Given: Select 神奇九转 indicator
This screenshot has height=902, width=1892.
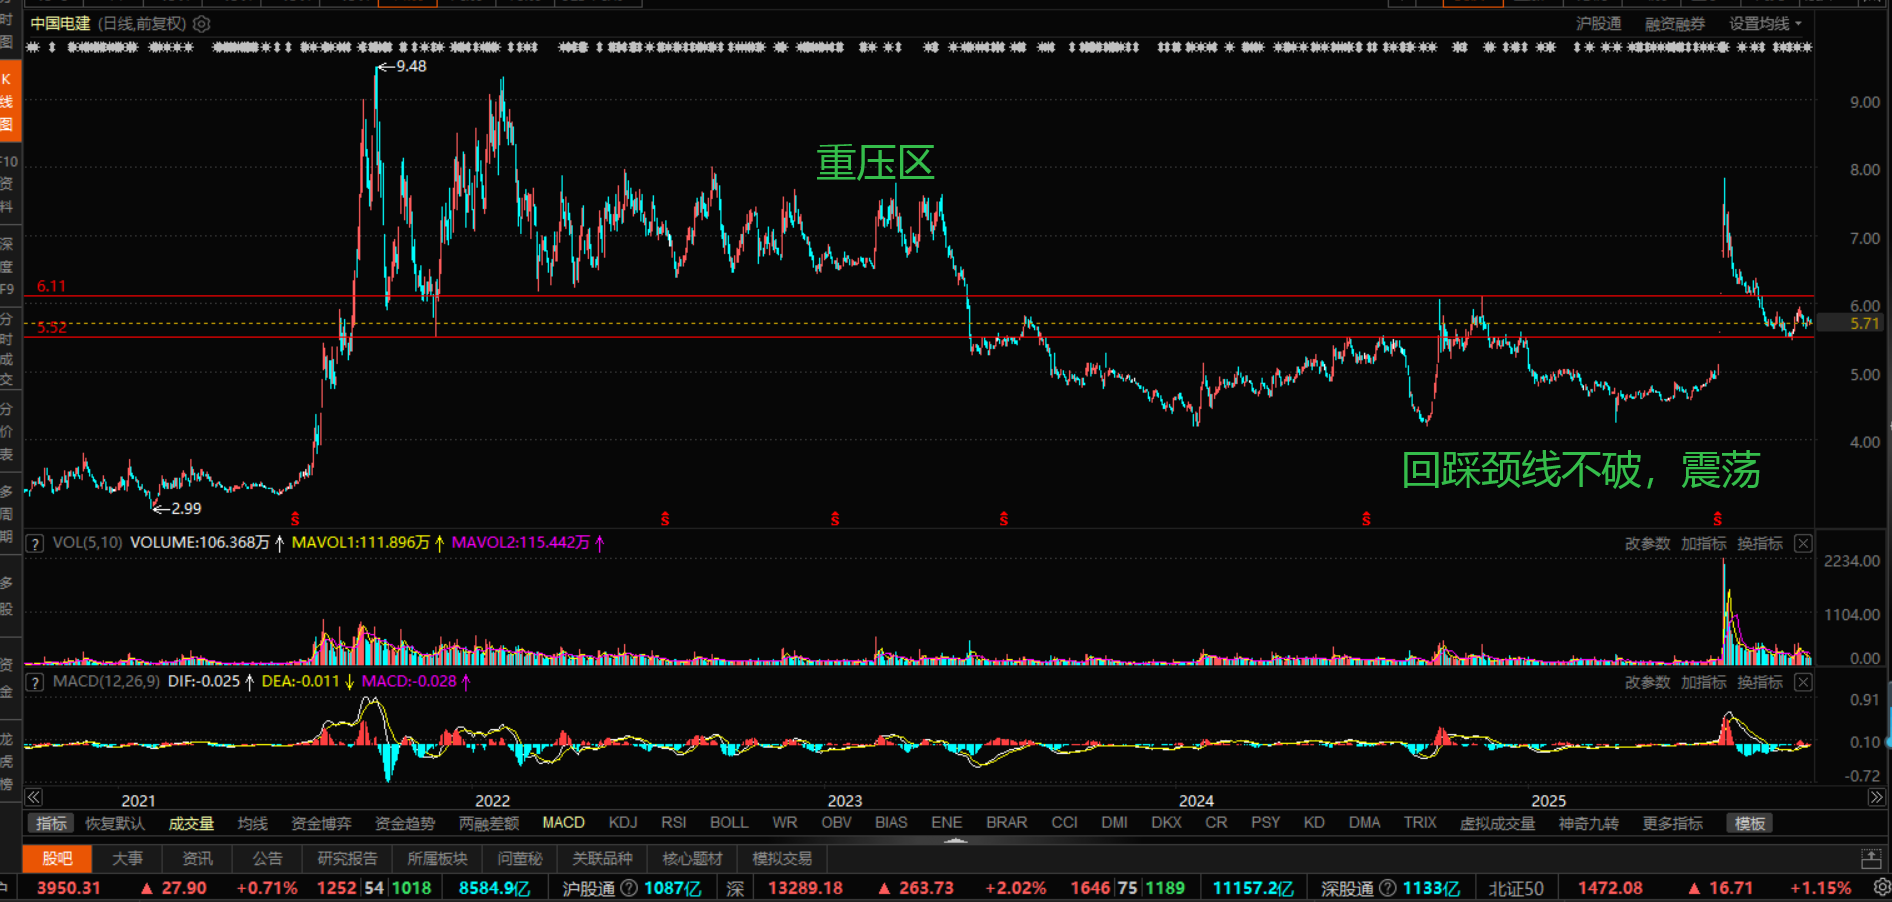Looking at the screenshot, I should click(1588, 823).
